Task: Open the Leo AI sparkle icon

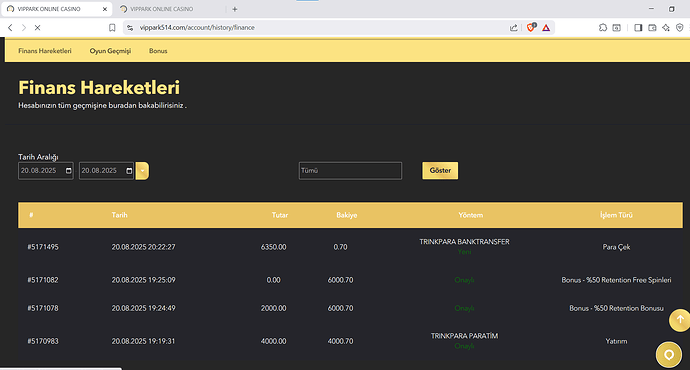Action: [666, 28]
